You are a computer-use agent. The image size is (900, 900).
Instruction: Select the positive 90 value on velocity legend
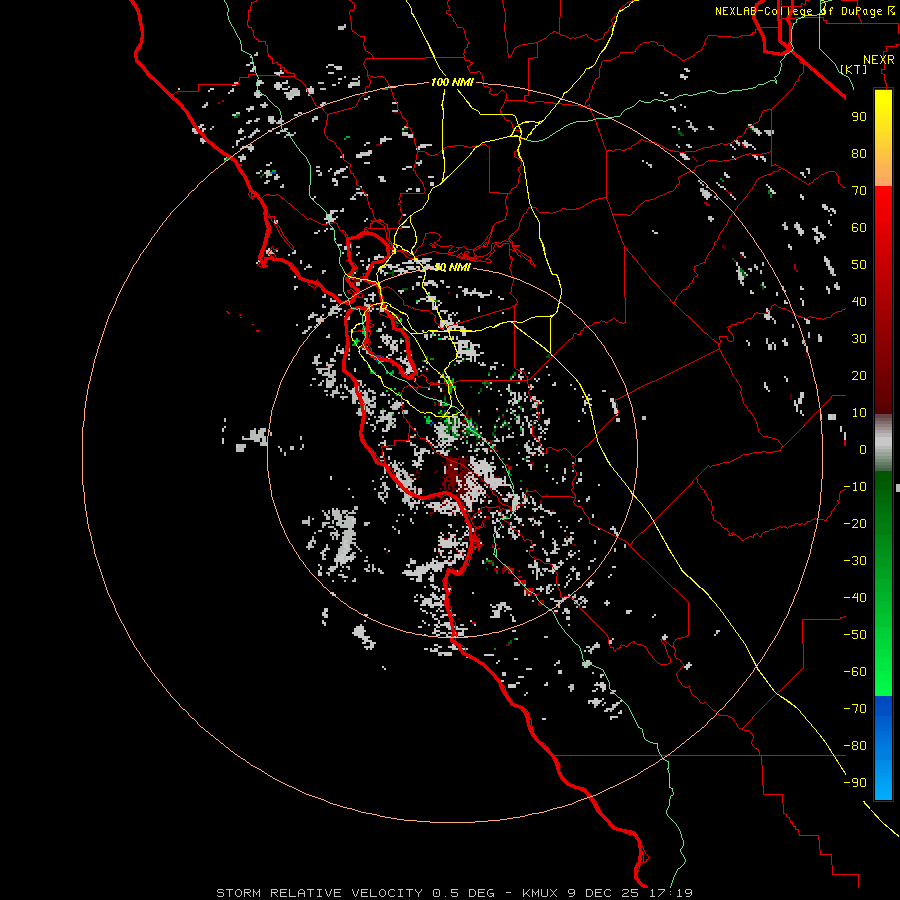tap(859, 117)
